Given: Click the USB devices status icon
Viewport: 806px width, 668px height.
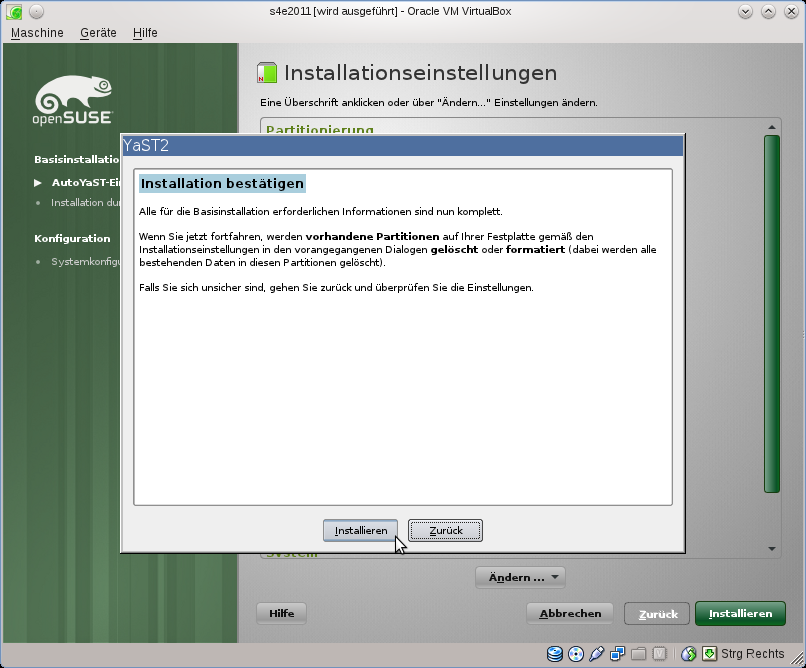Looking at the screenshot, I should click(596, 654).
